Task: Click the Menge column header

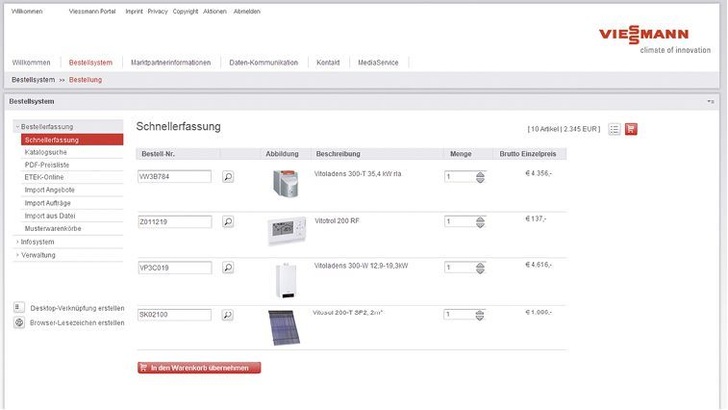Action: click(461, 154)
